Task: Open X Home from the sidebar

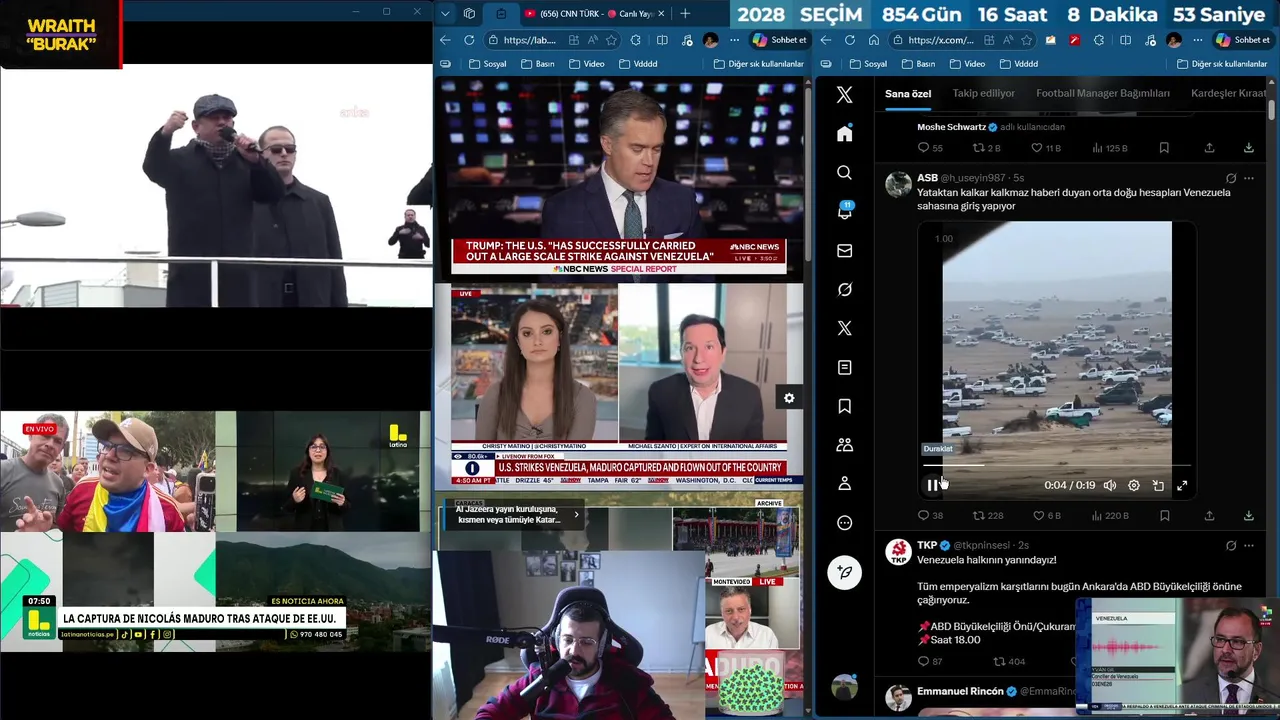Action: [x=845, y=134]
